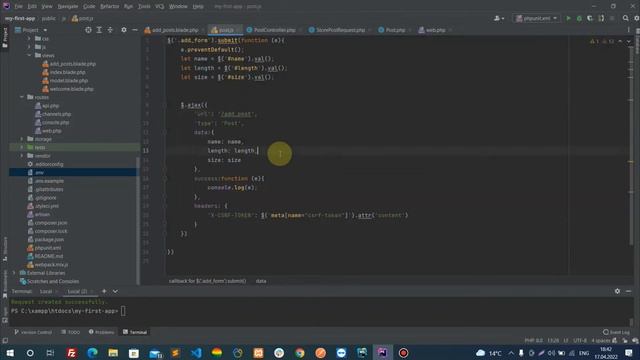Start debugging with the green bug icon
The height and width of the screenshot is (360, 640).
pyautogui.click(x=579, y=18)
